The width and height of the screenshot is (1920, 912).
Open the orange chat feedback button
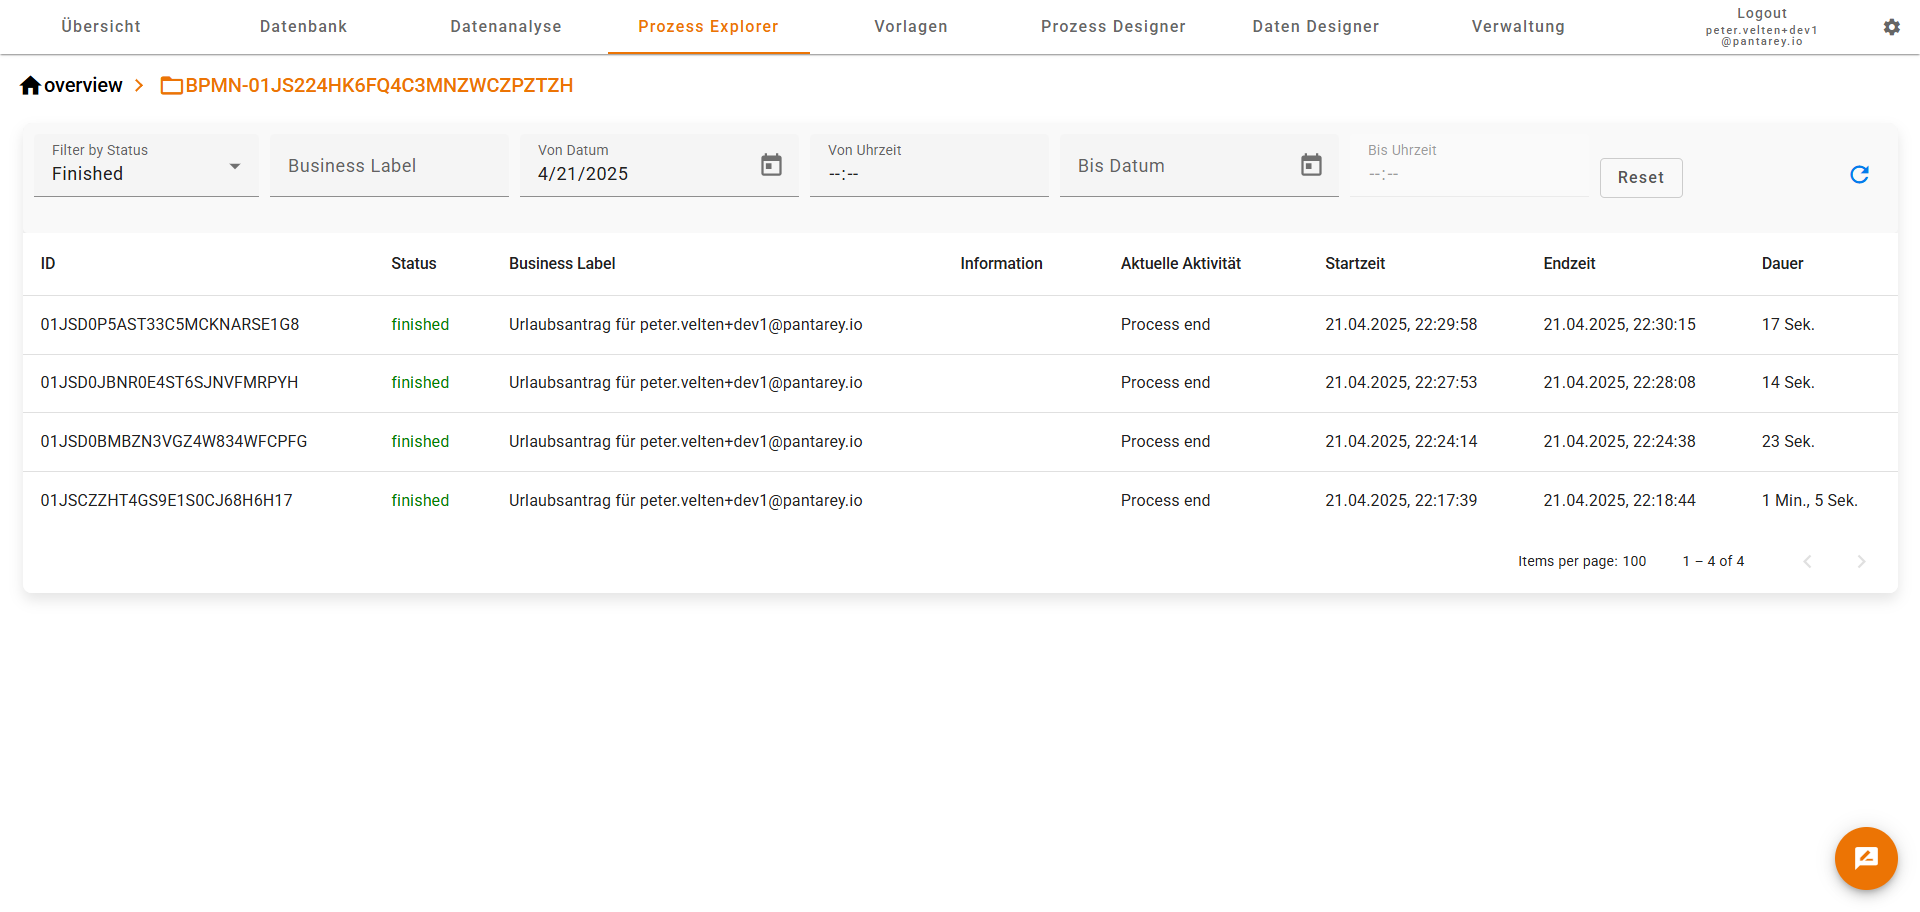point(1865,857)
